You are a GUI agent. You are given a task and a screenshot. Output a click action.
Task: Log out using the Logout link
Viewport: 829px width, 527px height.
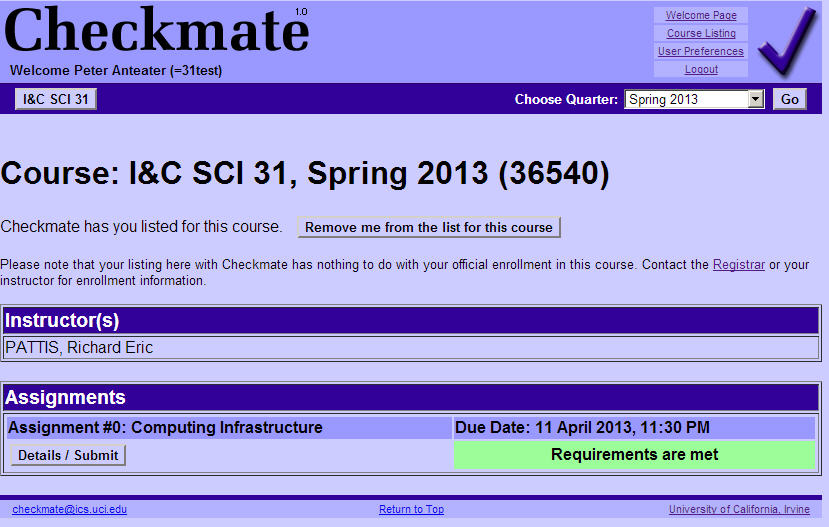[x=700, y=69]
